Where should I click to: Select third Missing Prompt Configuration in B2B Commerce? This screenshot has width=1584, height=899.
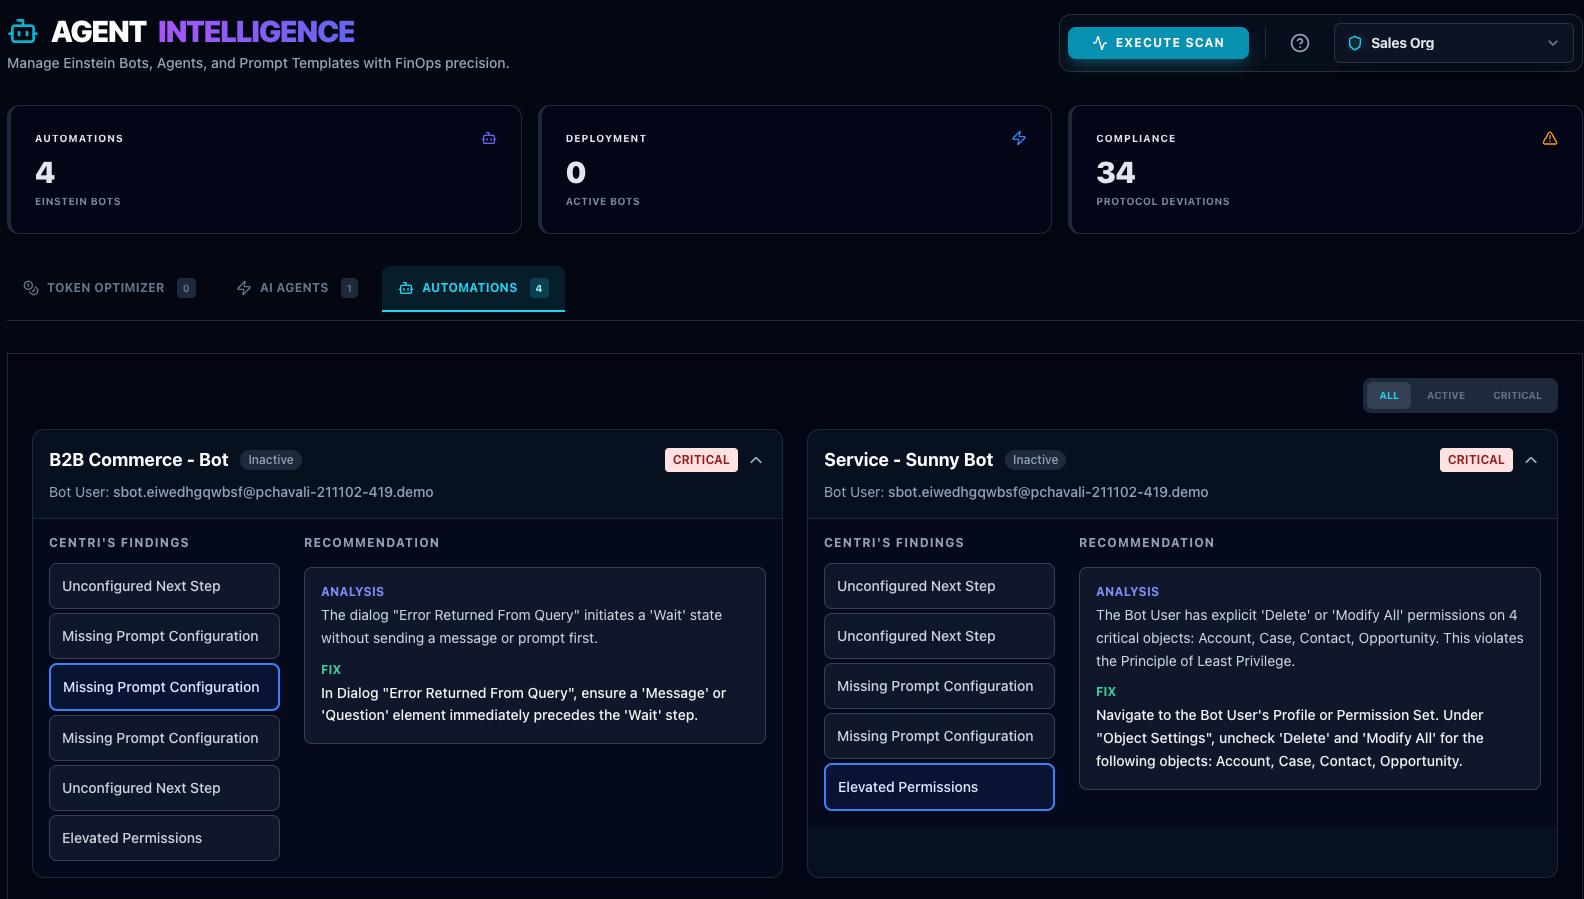[164, 738]
